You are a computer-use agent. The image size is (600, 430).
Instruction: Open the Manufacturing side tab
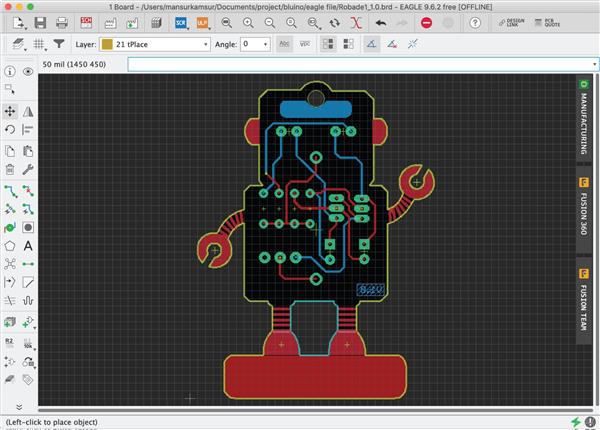[x=583, y=118]
